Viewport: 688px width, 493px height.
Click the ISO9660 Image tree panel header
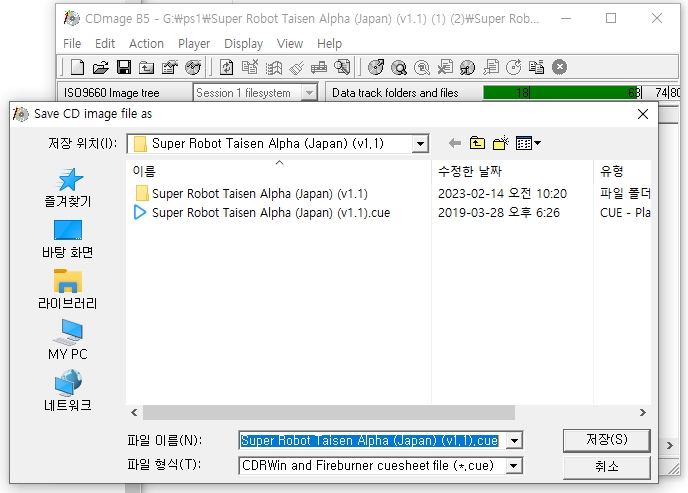(x=111, y=93)
